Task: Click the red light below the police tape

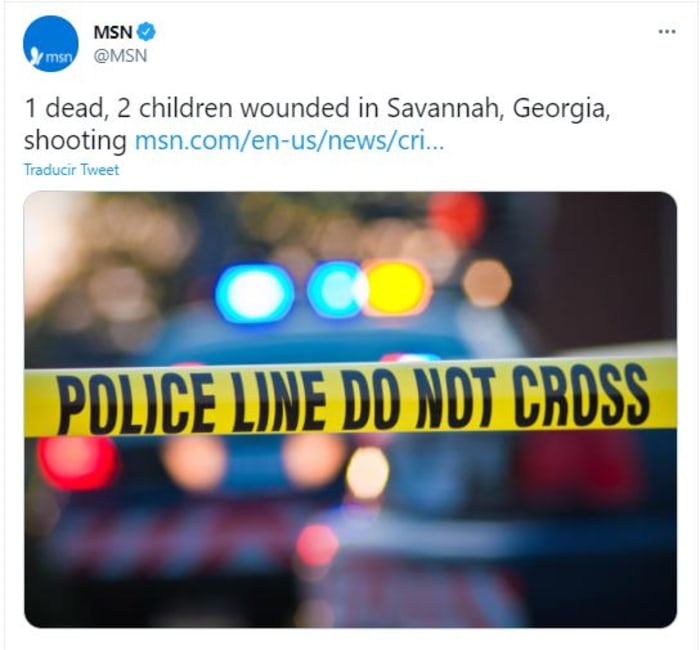Action: click(x=78, y=462)
